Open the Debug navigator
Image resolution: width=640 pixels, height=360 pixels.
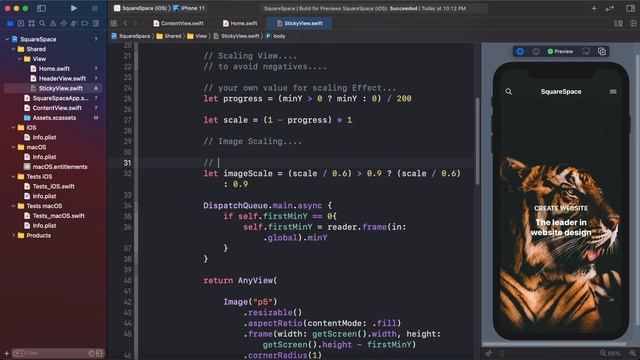click(74, 23)
